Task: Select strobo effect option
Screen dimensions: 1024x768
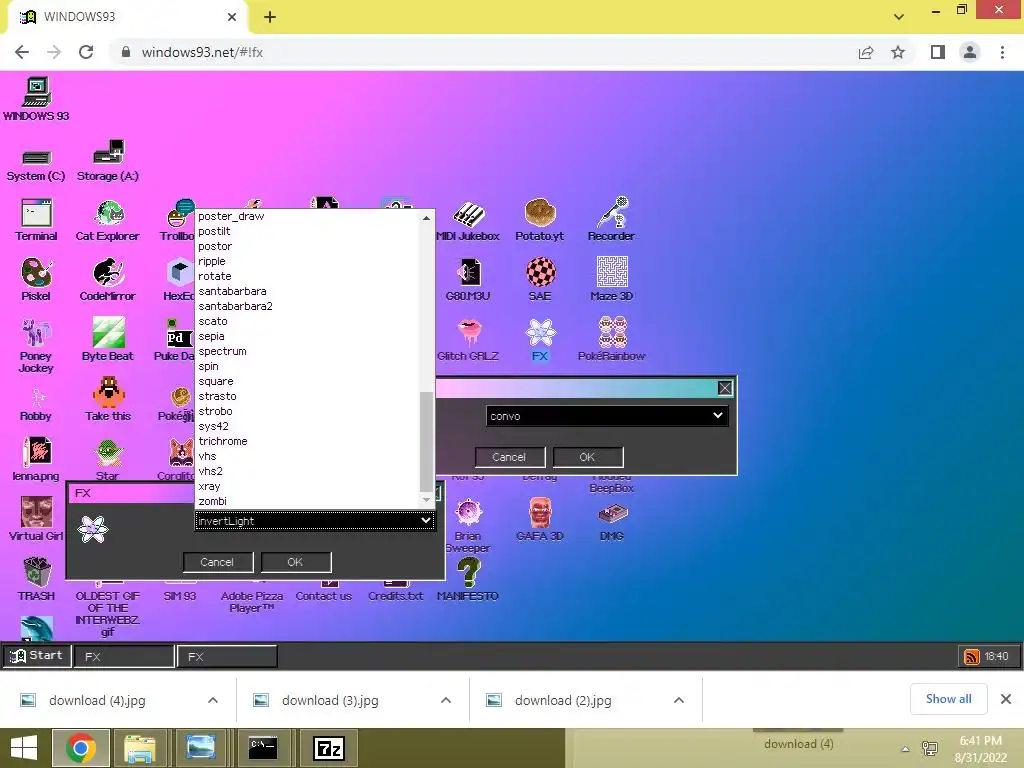Action: [x=215, y=411]
